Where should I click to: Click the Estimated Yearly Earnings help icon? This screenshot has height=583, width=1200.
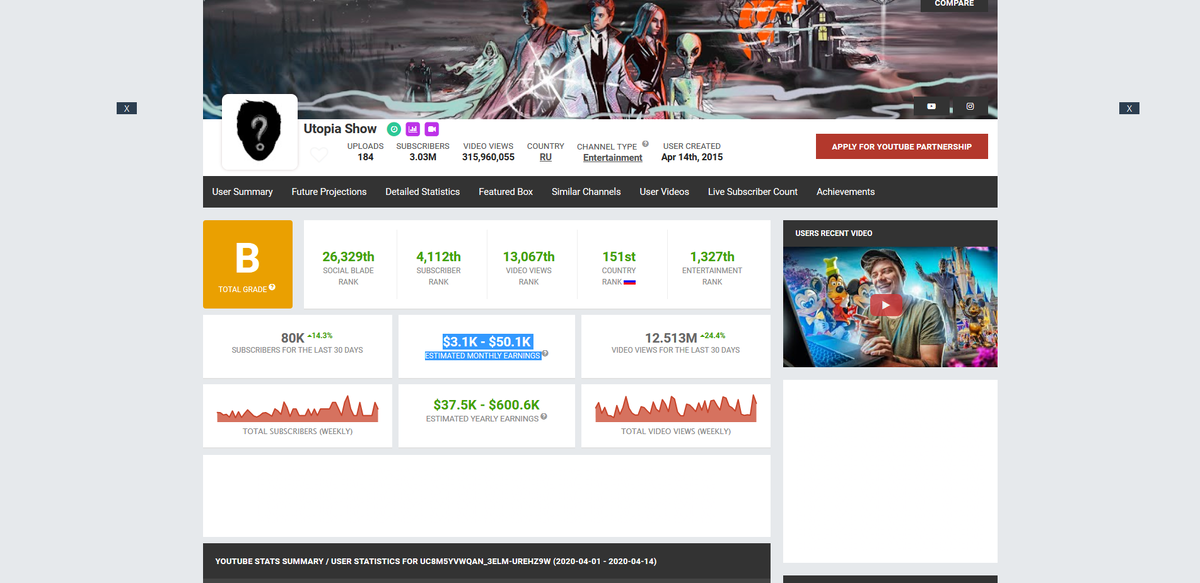pos(544,416)
